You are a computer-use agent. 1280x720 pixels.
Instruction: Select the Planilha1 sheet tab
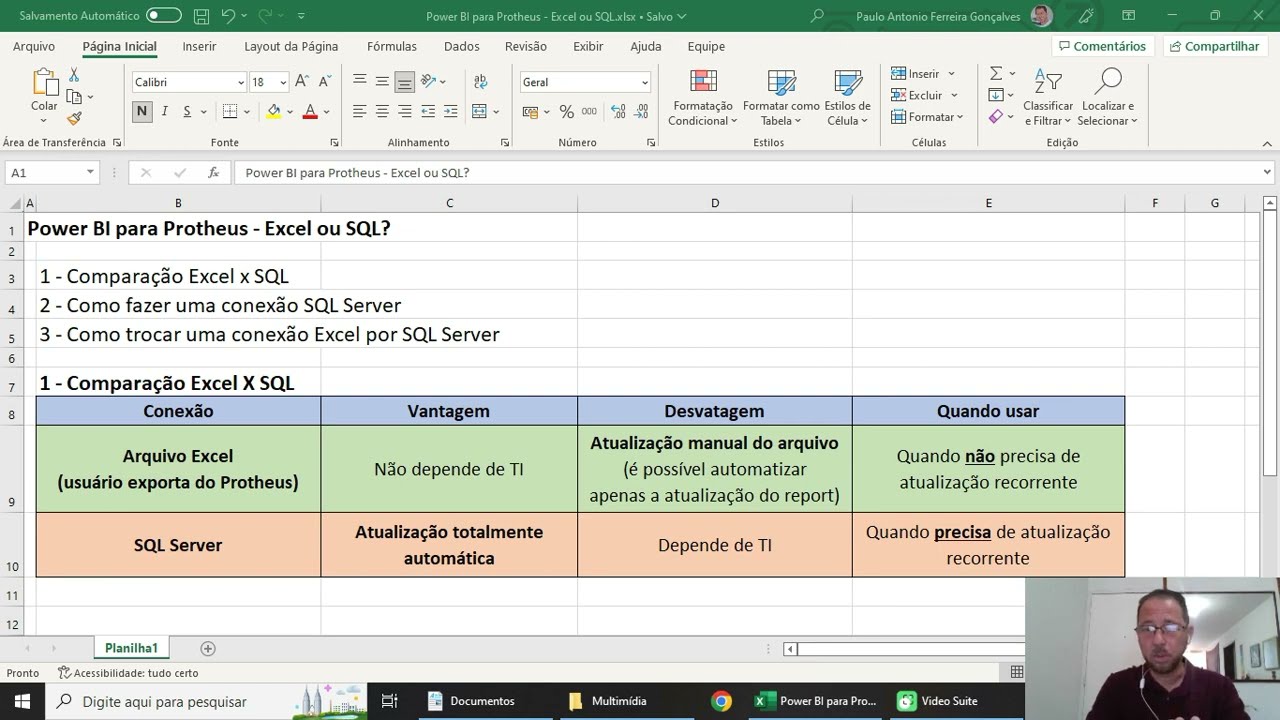(x=131, y=648)
